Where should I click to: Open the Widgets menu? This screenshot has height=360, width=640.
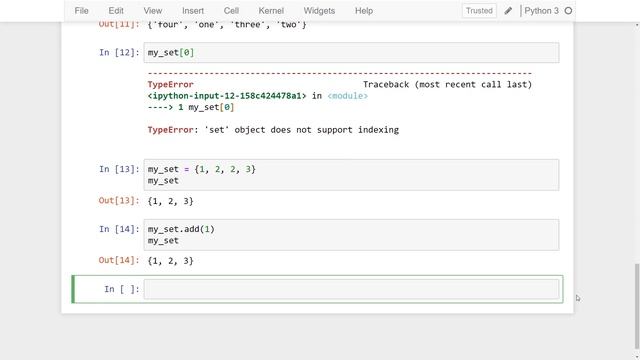coord(319,11)
